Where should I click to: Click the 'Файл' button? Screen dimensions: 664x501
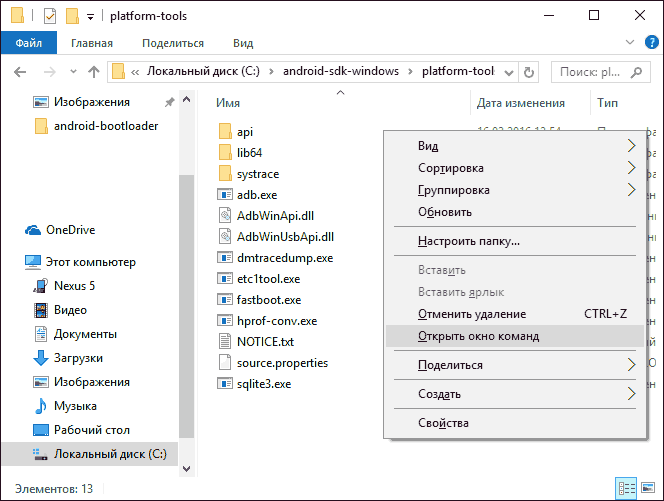(29, 43)
